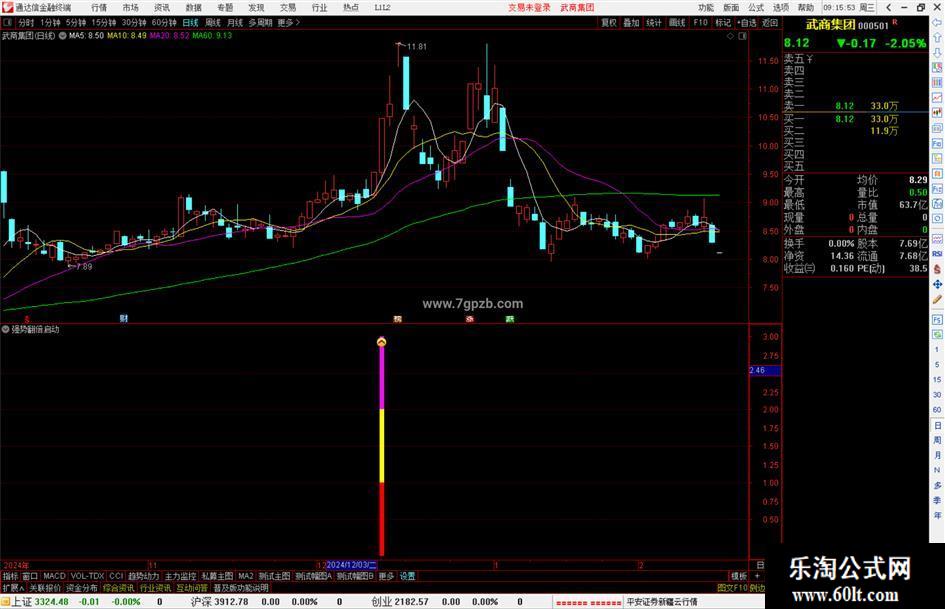Screen dimensions: 945x609
Task: Click the 通达信 app logo icon
Action: click(x=7, y=7)
